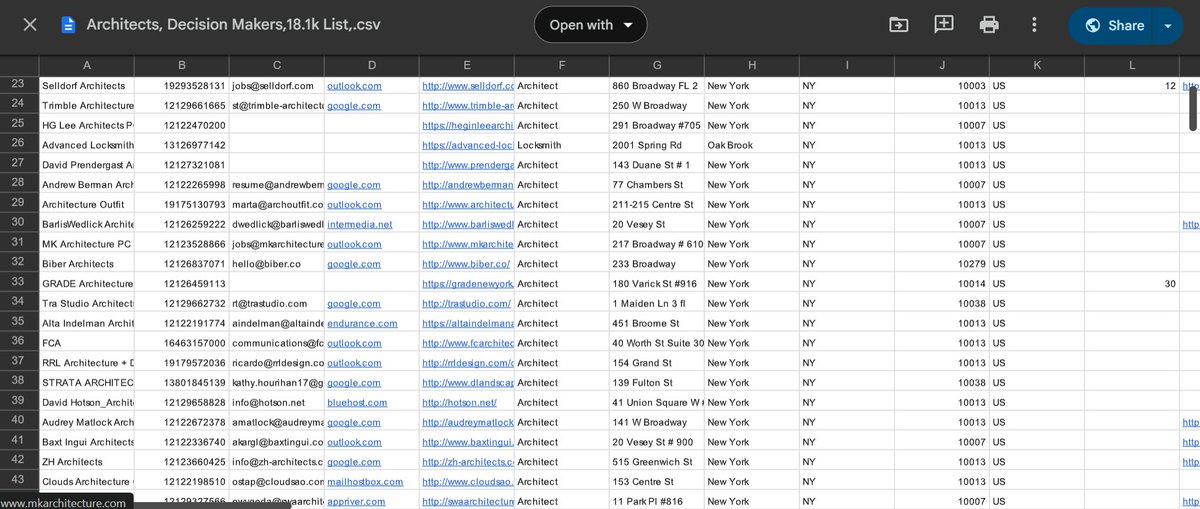
Task: Select the 'ZH Architects' cell
Action: [x=86, y=462]
